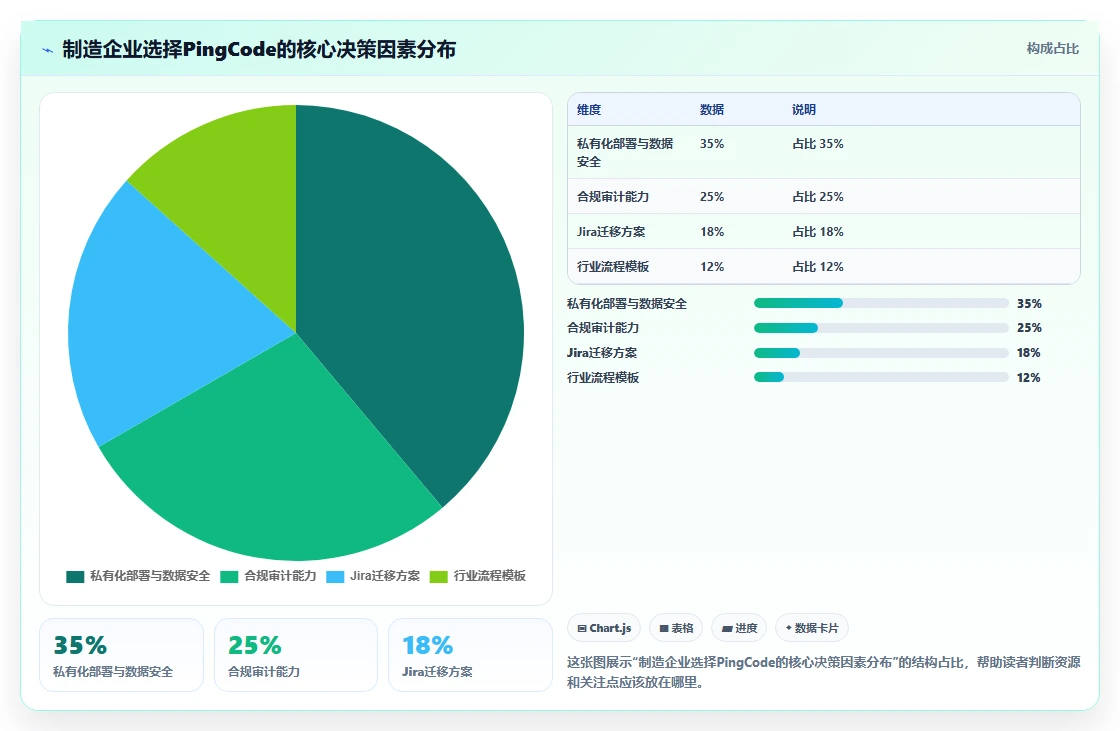Click legend label 行业流程模板
The image size is (1120, 731).
490,576
